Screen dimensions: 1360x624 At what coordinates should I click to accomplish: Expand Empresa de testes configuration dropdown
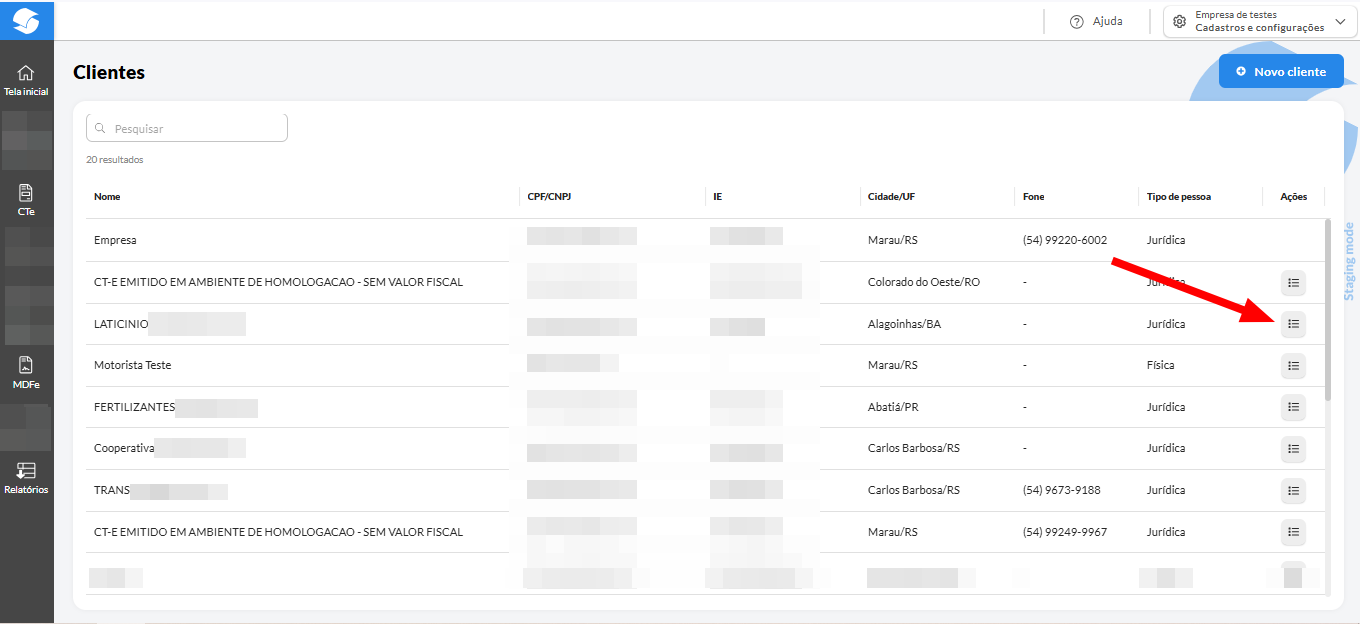click(1339, 22)
